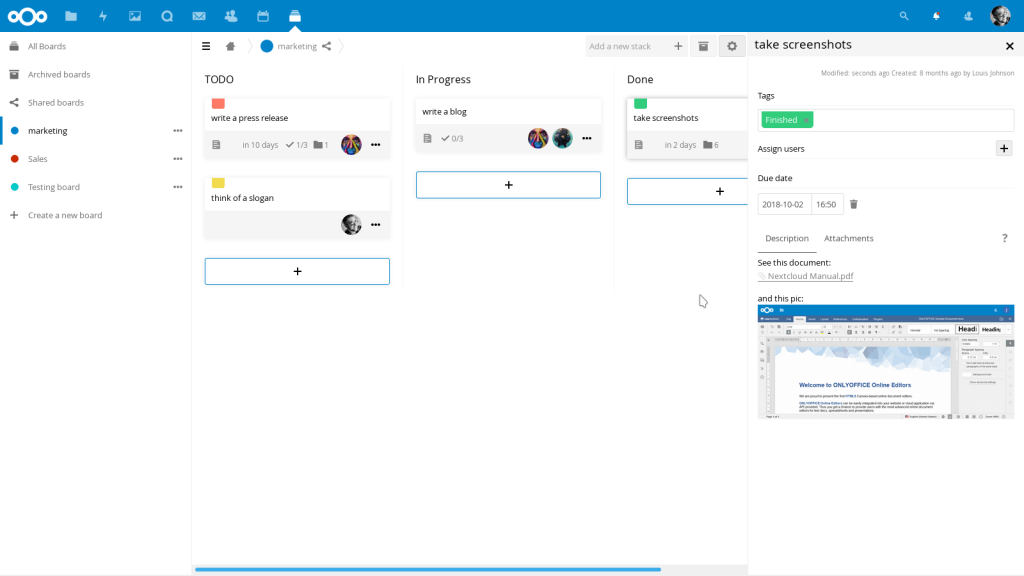The width and height of the screenshot is (1024, 576).
Task: Toggle the navigation sidebar with hamburger icon
Action: (x=206, y=46)
